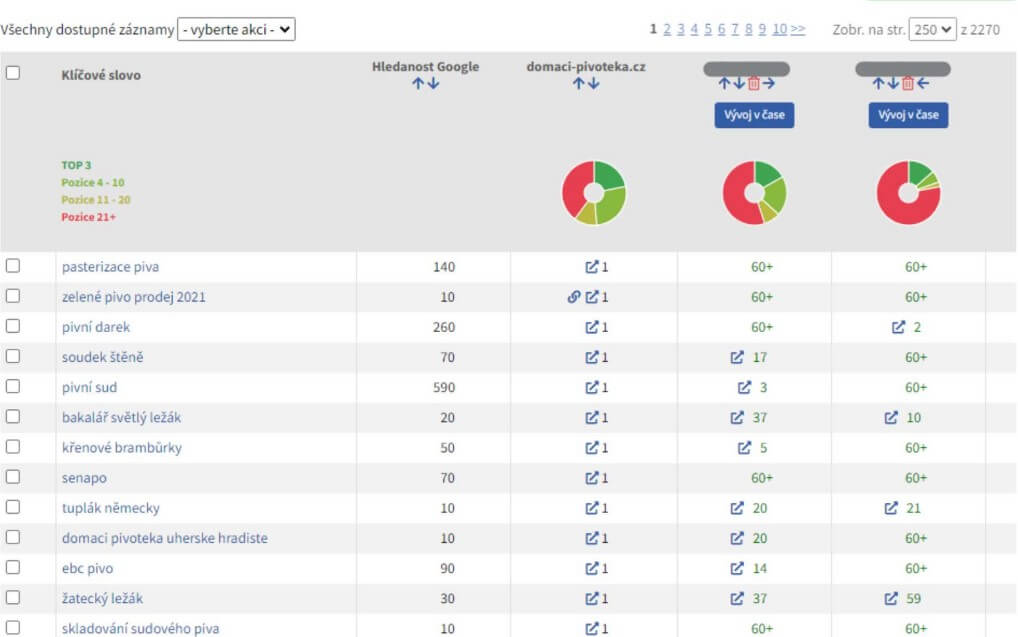
Task: Check the pasterizace piva row checkbox
Action: (13, 266)
